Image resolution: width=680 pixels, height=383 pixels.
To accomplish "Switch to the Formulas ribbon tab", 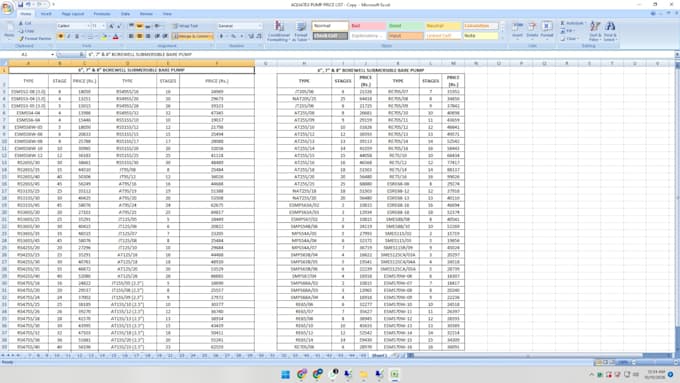I will 102,14.
